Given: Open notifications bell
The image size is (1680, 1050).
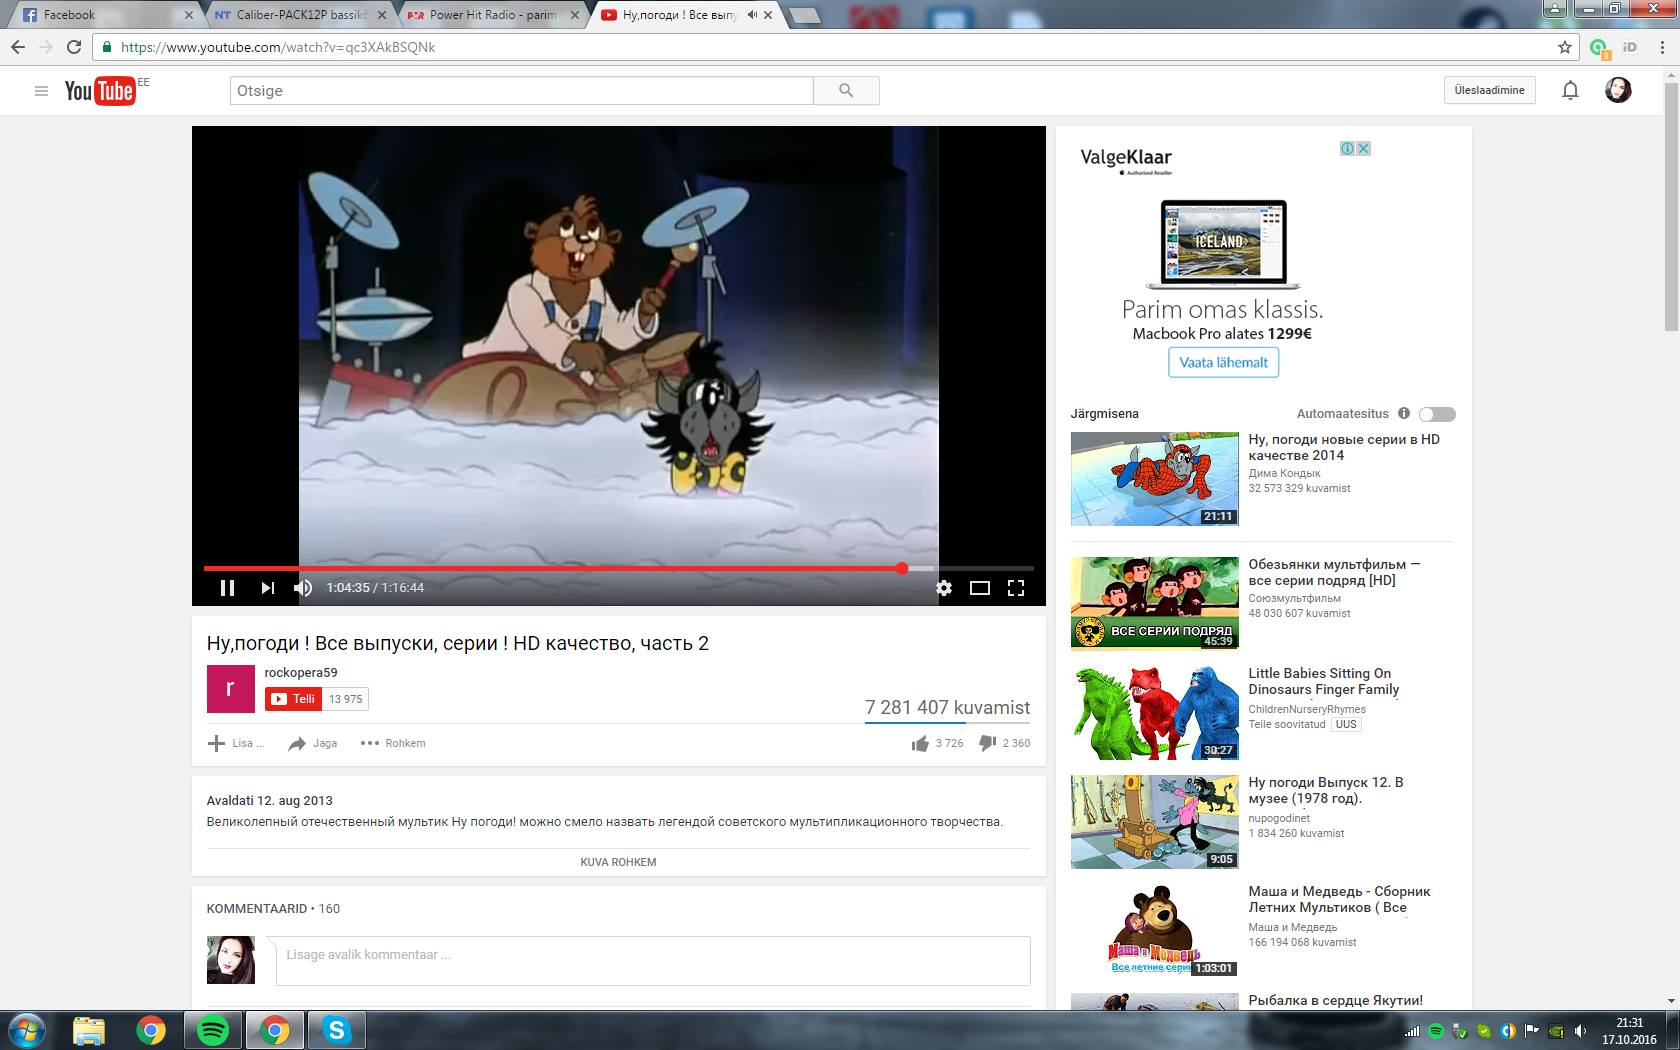Looking at the screenshot, I should tap(1570, 91).
